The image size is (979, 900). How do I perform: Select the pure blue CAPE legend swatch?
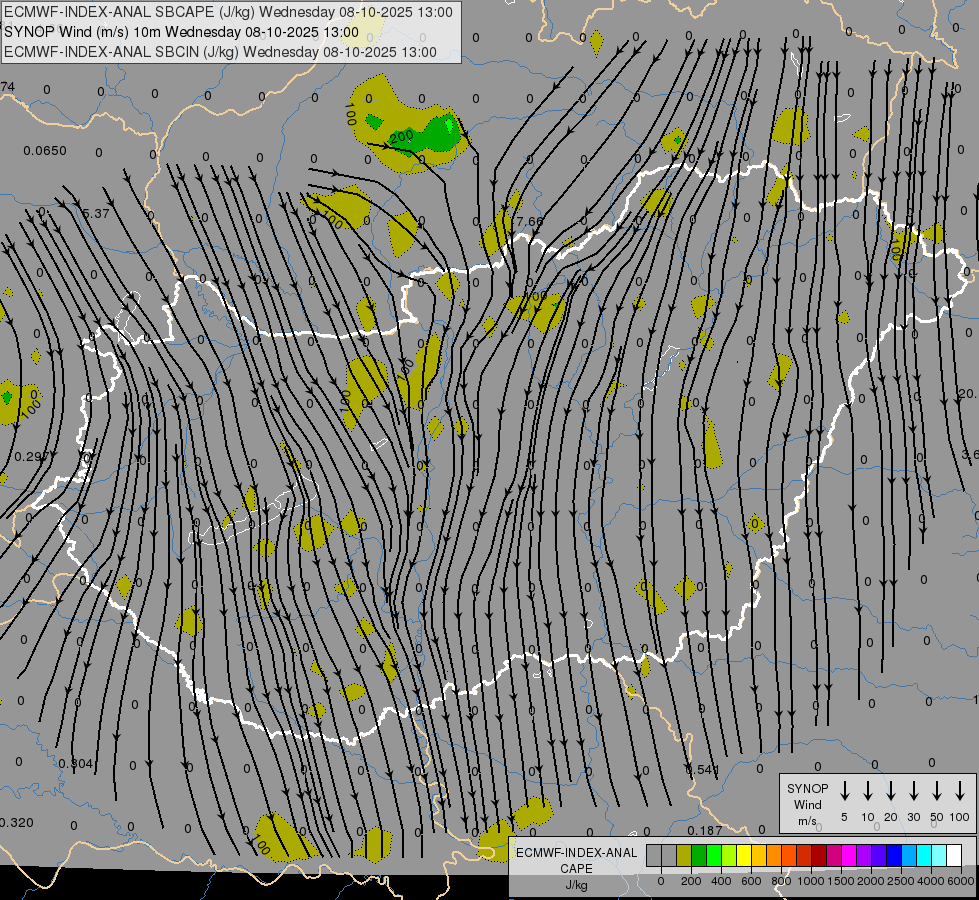[893, 856]
